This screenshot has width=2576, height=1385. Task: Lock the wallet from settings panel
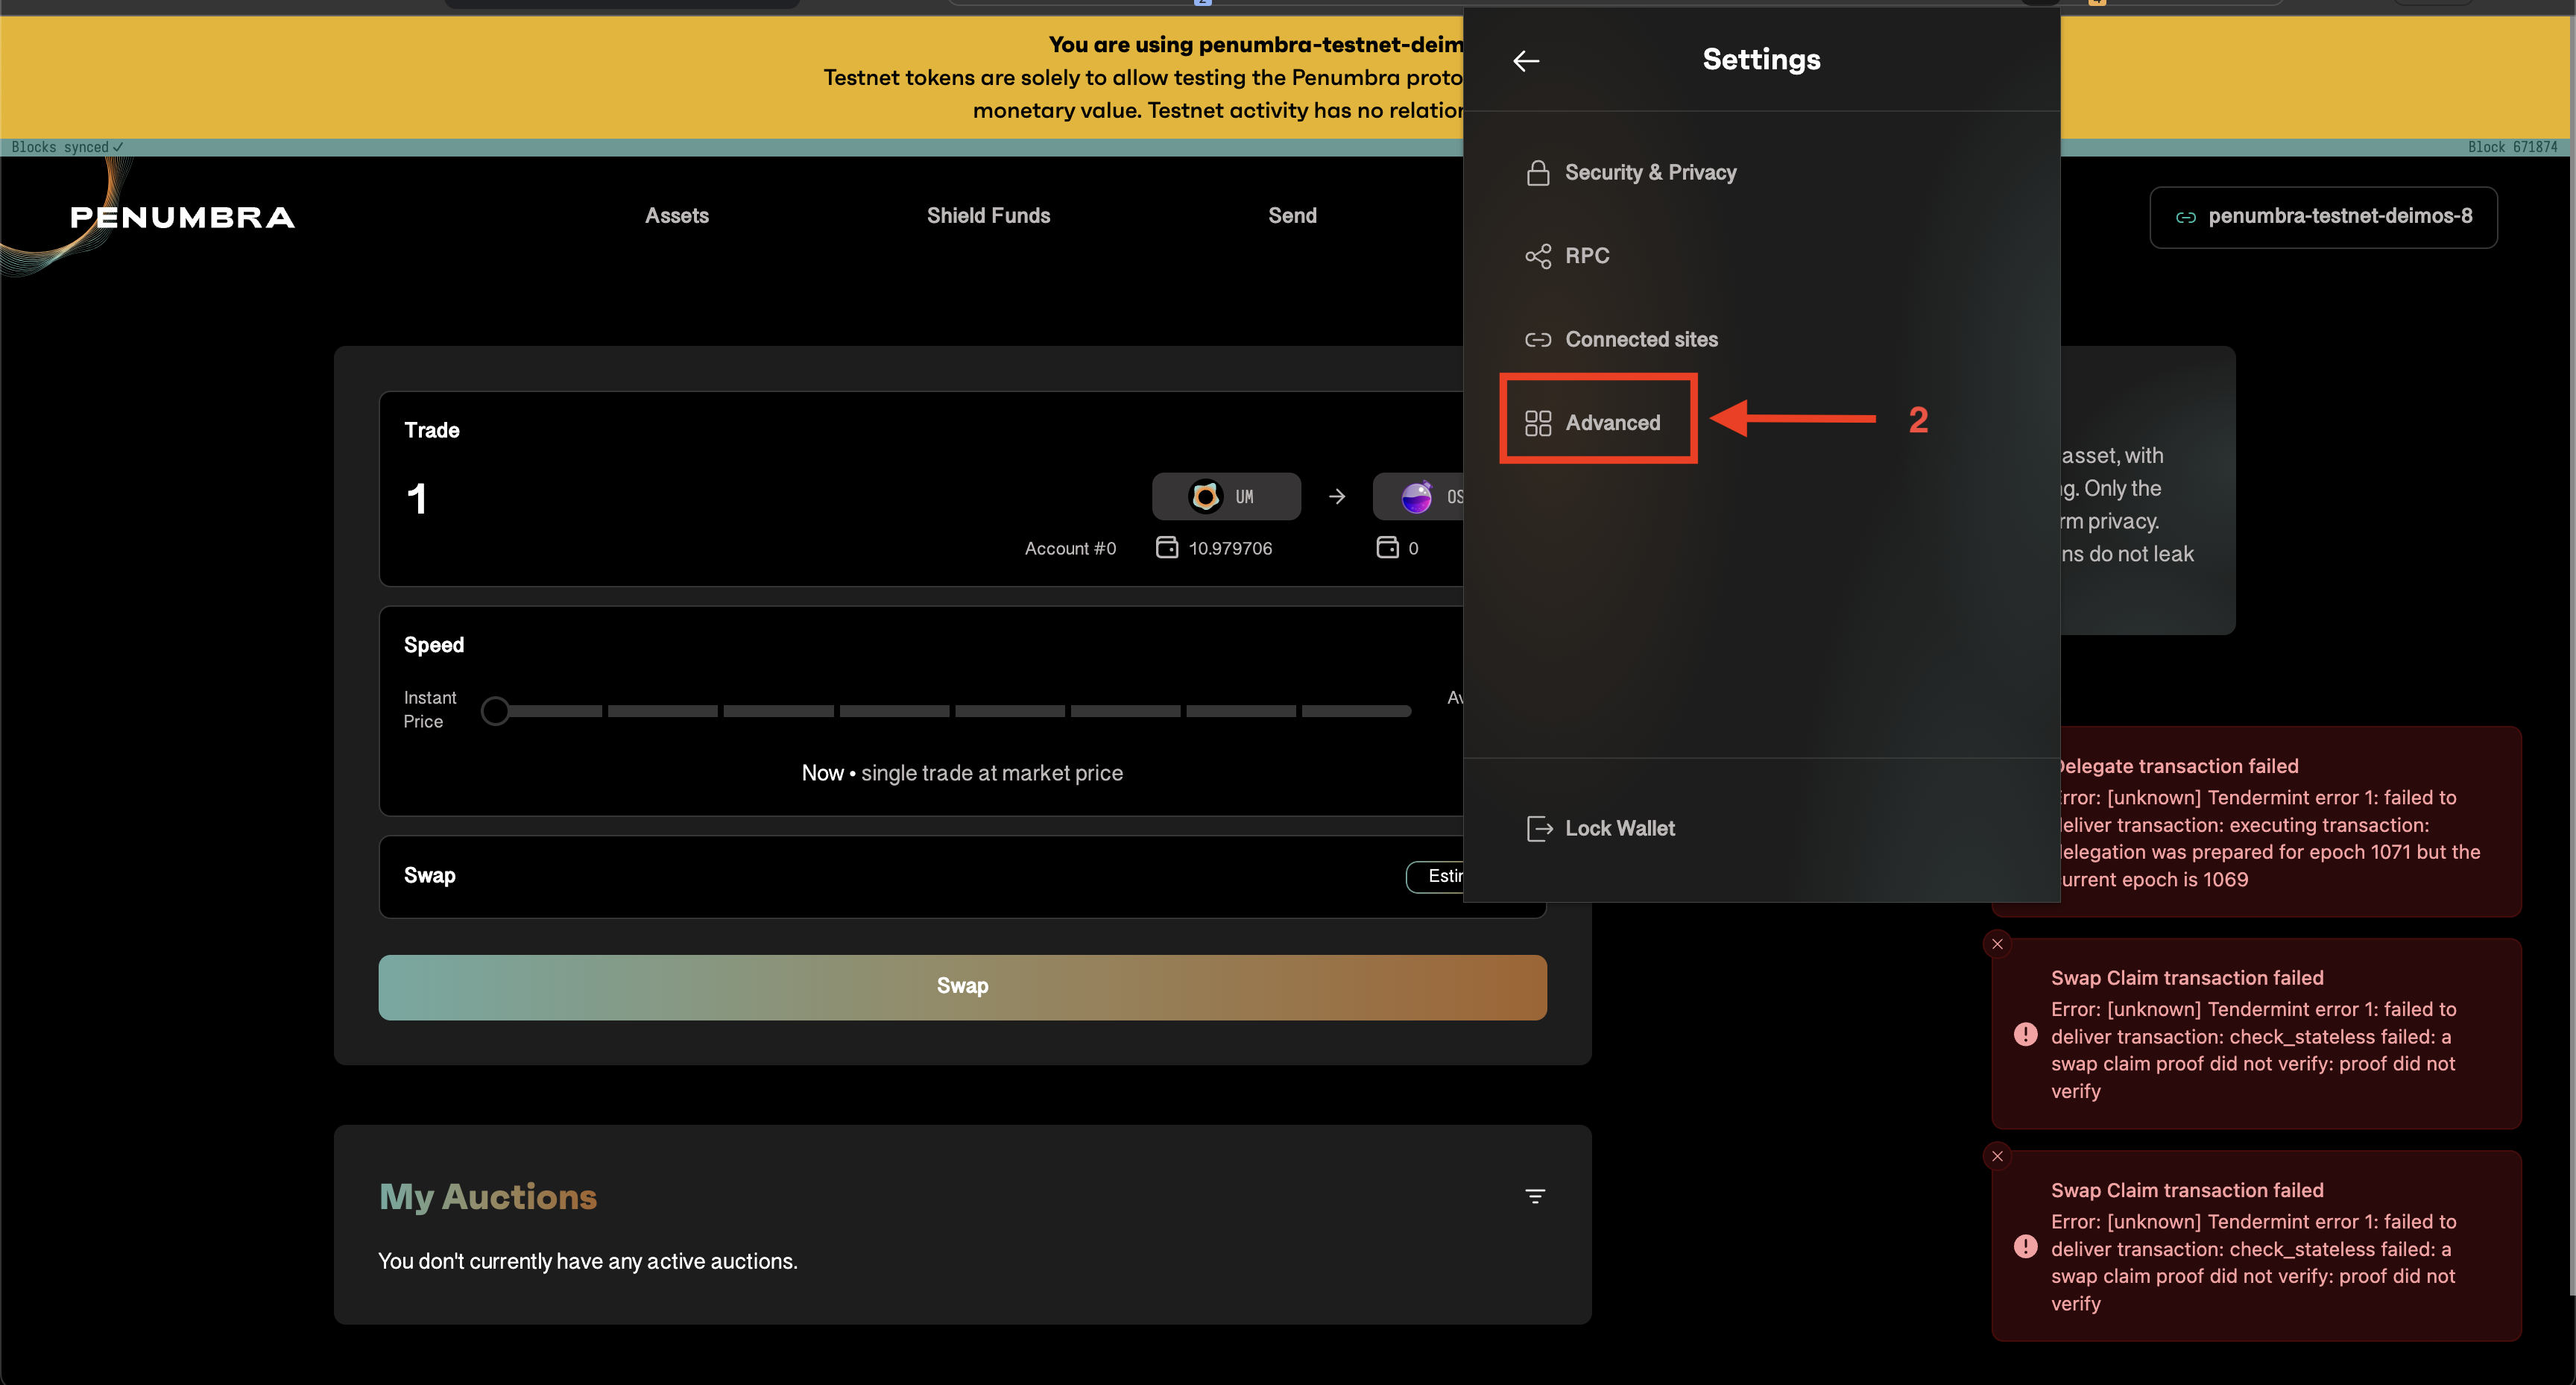coord(1600,828)
